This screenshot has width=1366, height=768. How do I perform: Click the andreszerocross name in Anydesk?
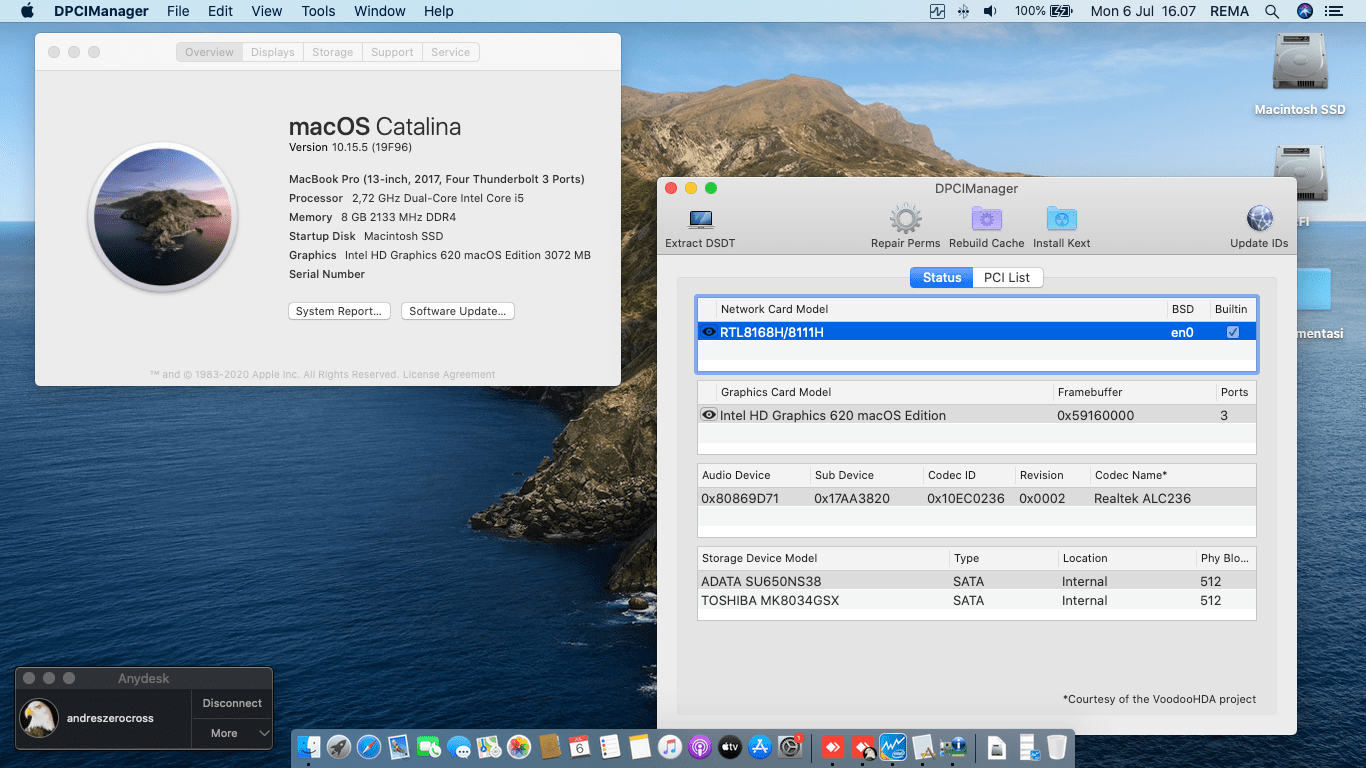click(x=110, y=718)
